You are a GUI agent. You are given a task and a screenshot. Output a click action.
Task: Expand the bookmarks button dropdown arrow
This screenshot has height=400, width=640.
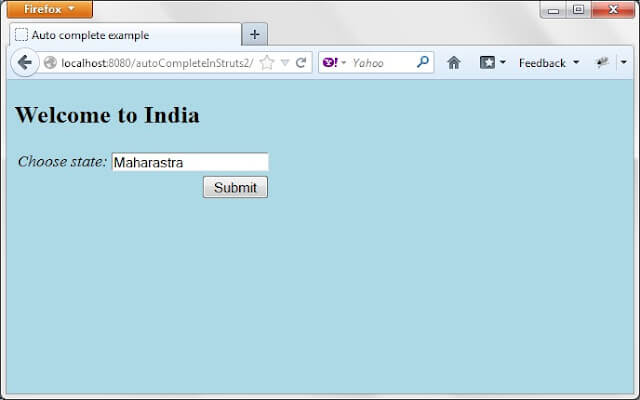(503, 62)
